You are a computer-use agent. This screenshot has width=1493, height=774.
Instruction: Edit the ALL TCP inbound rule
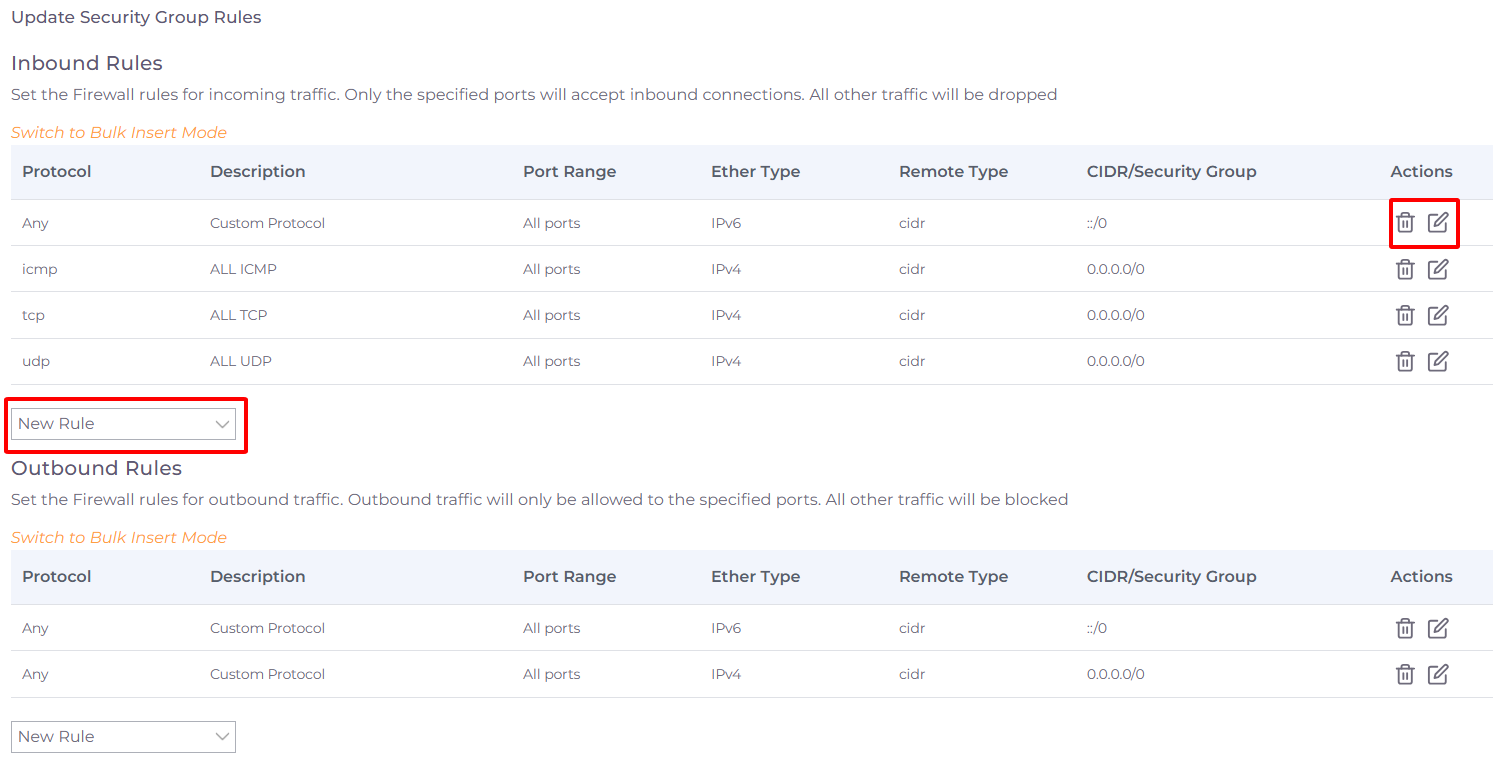(x=1438, y=315)
